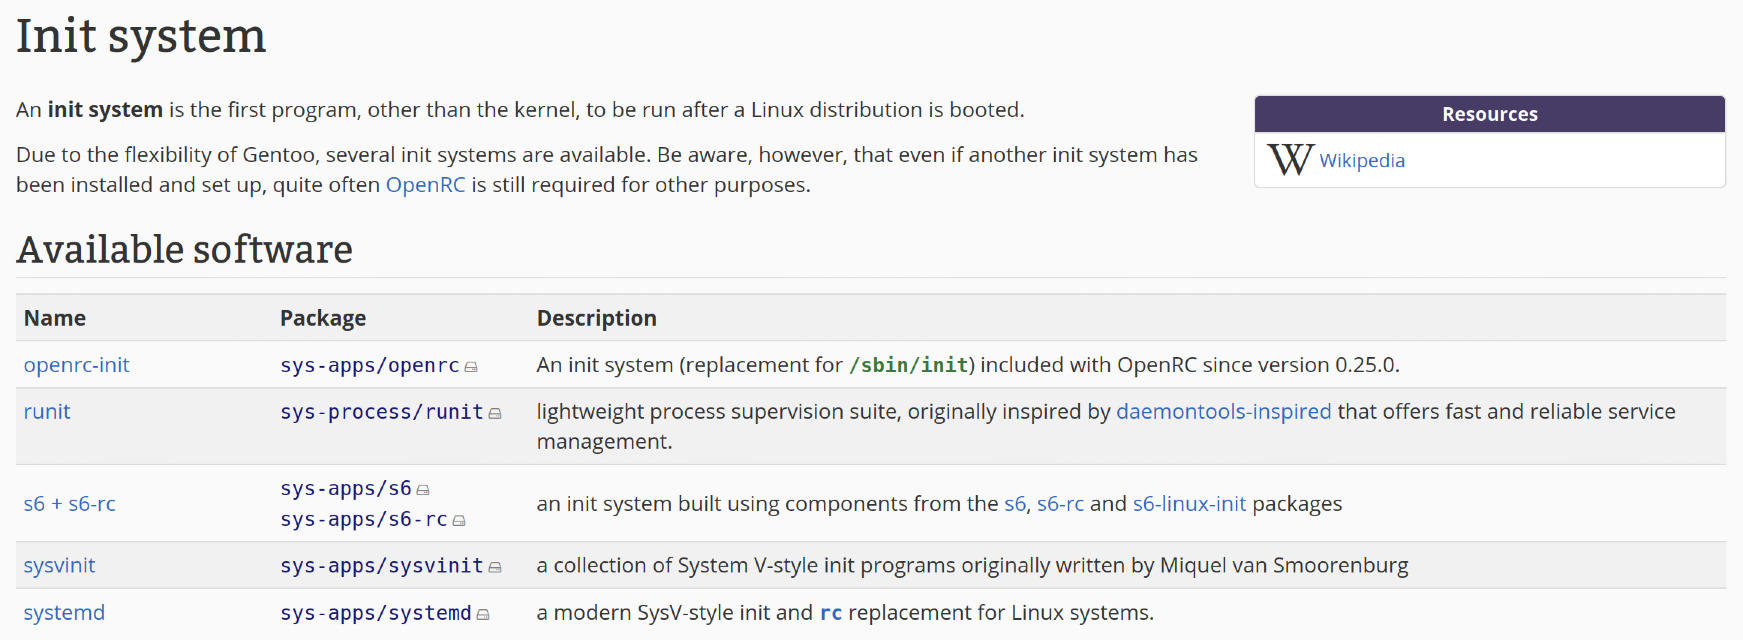Viewport: 1743px width, 640px height.
Task: Click the /sbin/init code text
Action: coord(909,366)
